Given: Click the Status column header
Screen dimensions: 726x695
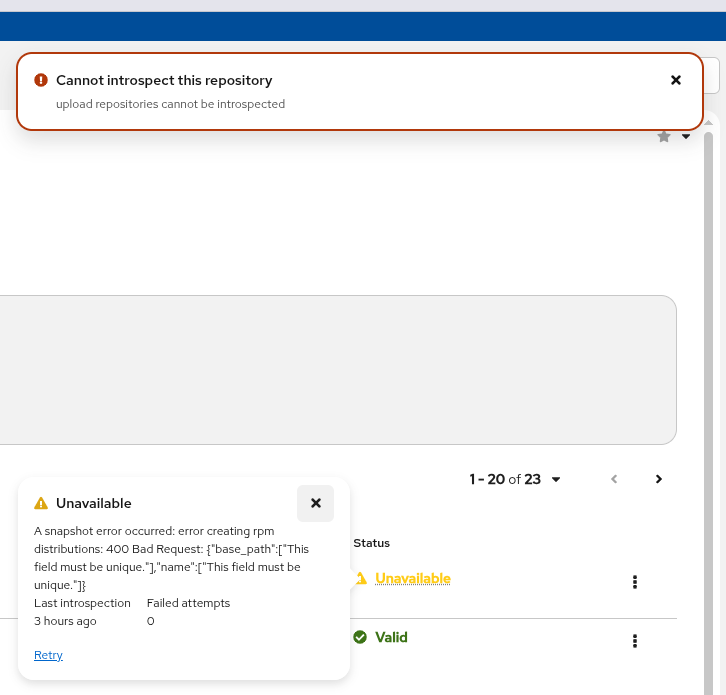Looking at the screenshot, I should pyautogui.click(x=371, y=543).
